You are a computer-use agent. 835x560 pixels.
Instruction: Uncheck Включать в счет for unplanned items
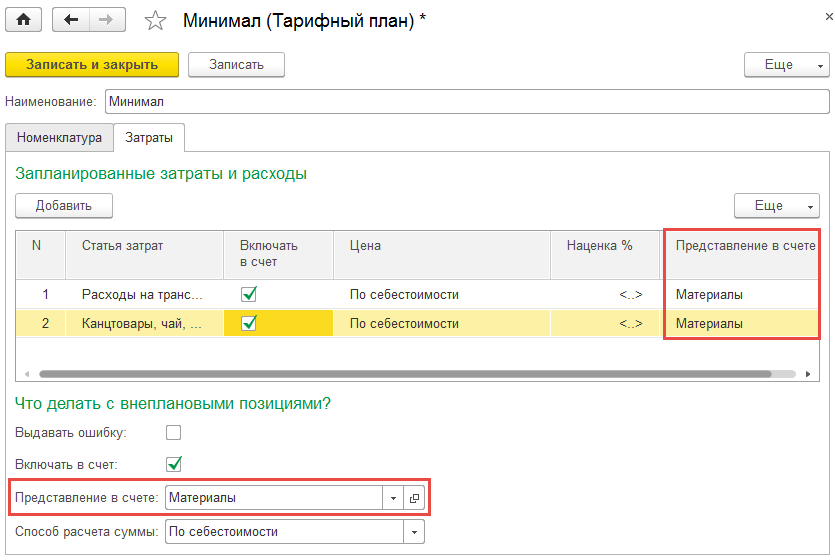pos(174,464)
